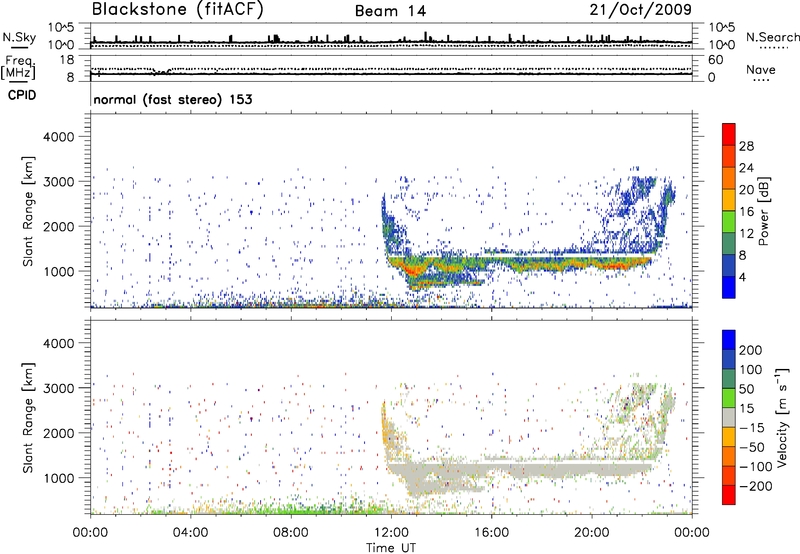Click the 'CPID' row label

click(21, 95)
